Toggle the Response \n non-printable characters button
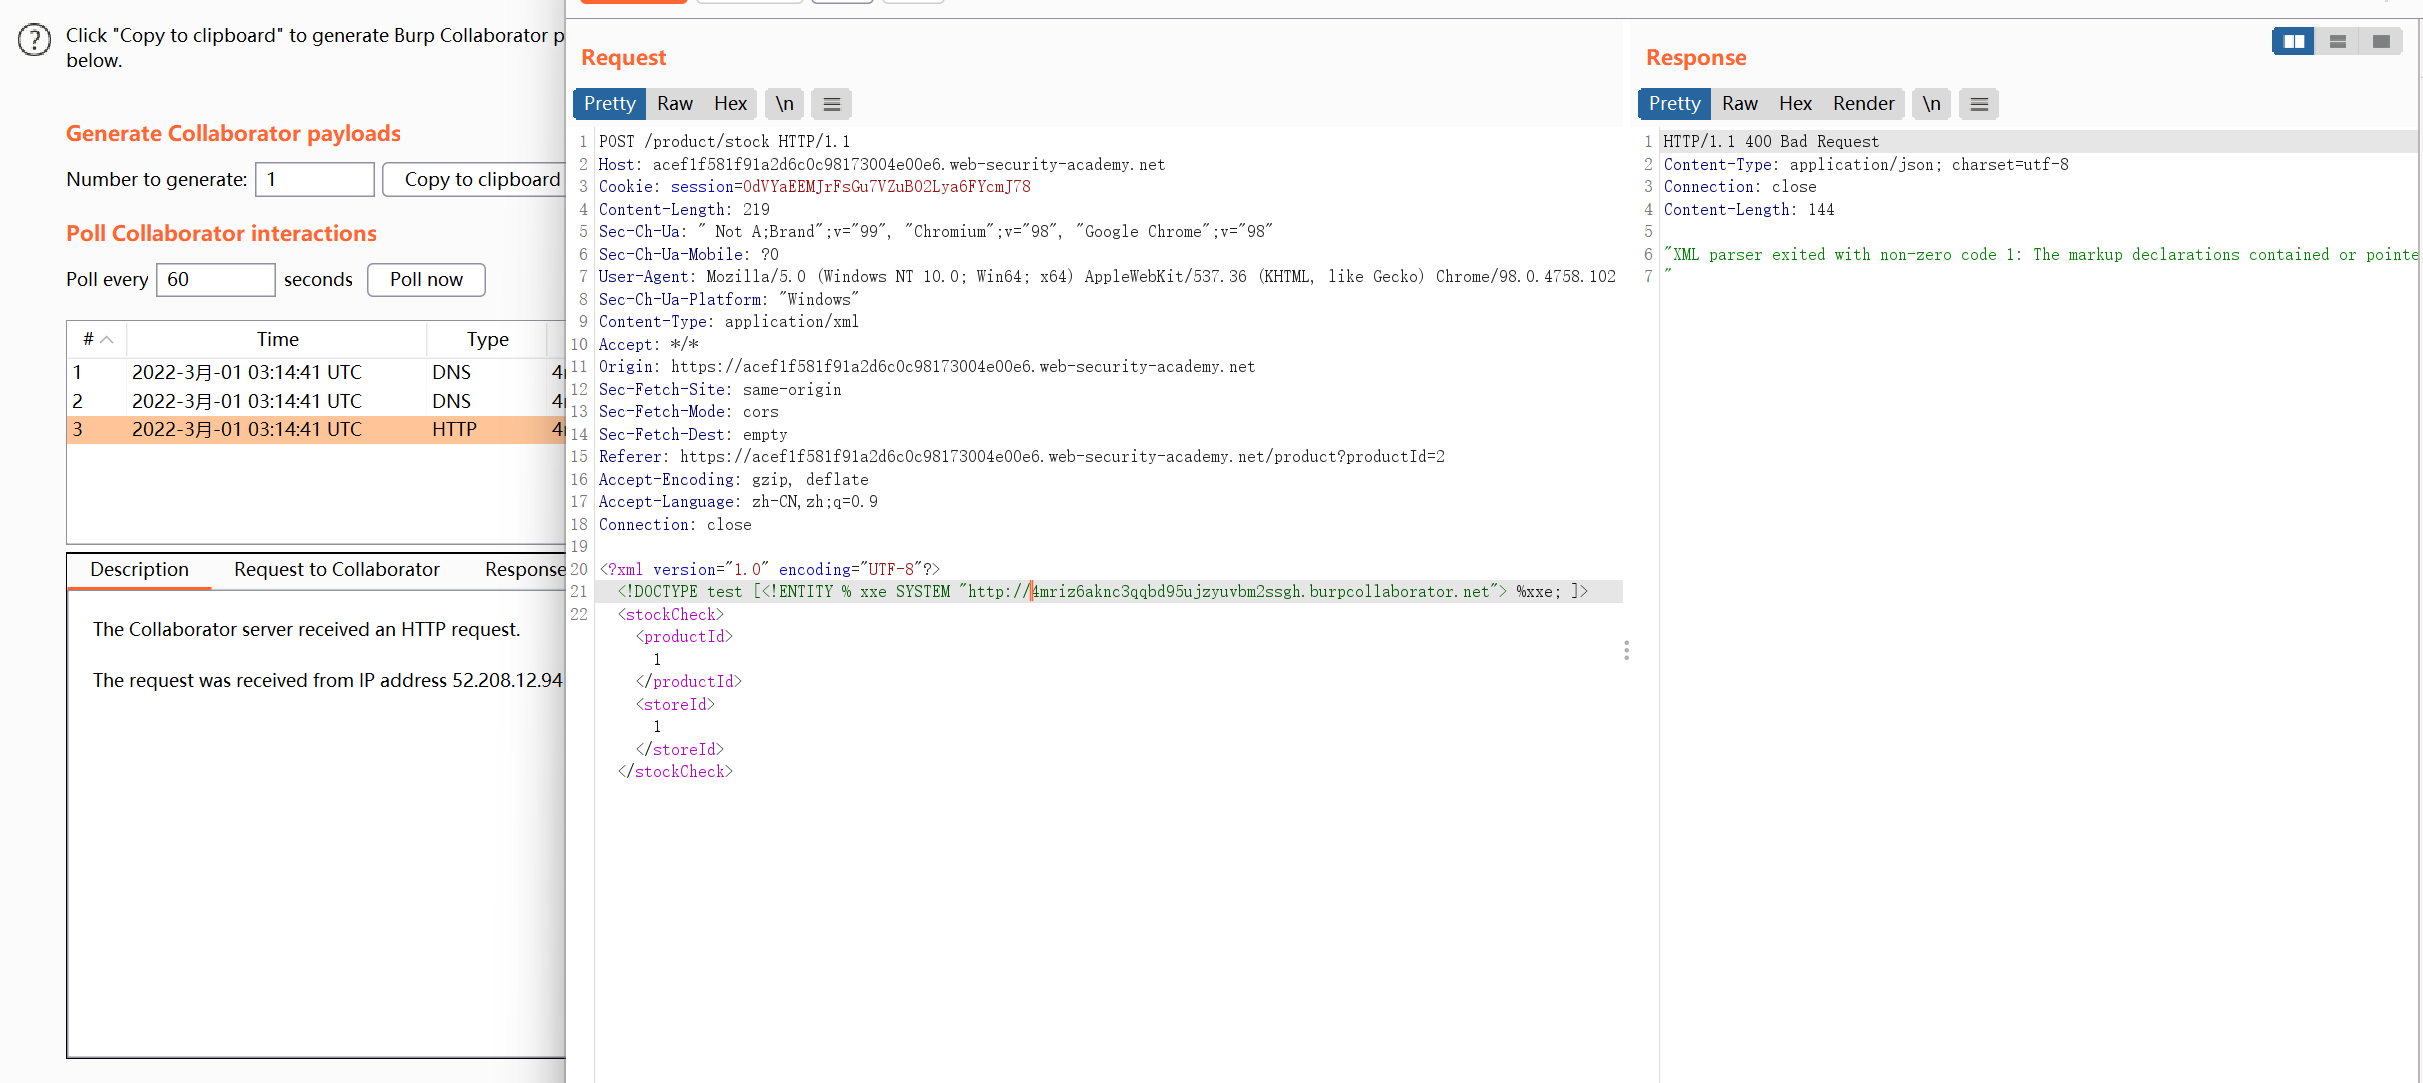 [1931, 104]
